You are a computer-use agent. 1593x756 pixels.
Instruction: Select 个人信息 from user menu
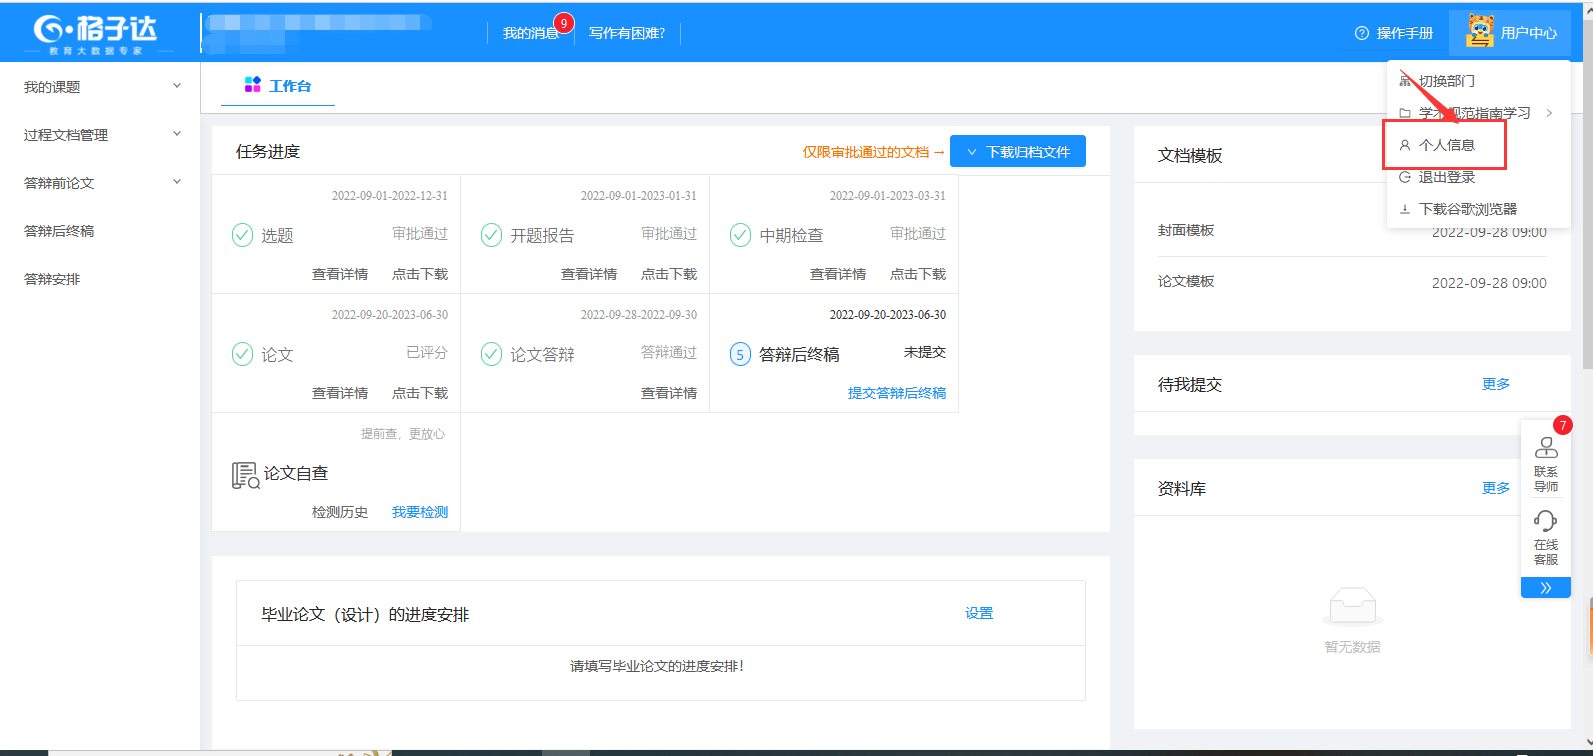1446,145
